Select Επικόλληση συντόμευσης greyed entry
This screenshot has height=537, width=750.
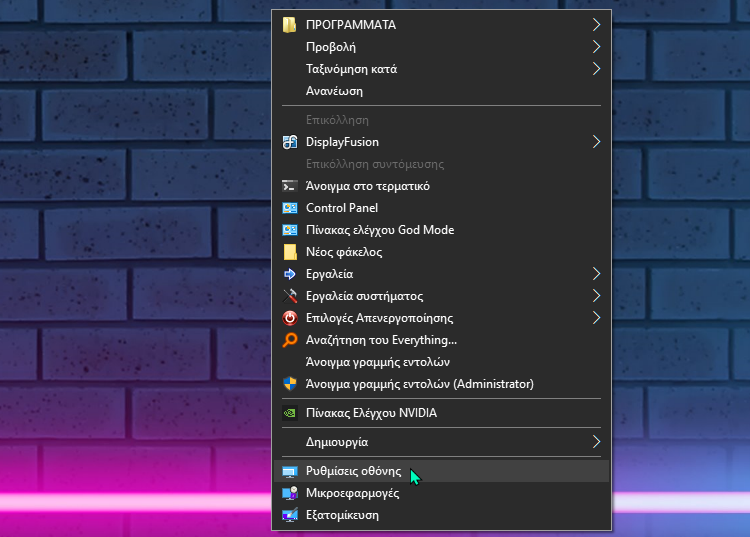(441, 164)
